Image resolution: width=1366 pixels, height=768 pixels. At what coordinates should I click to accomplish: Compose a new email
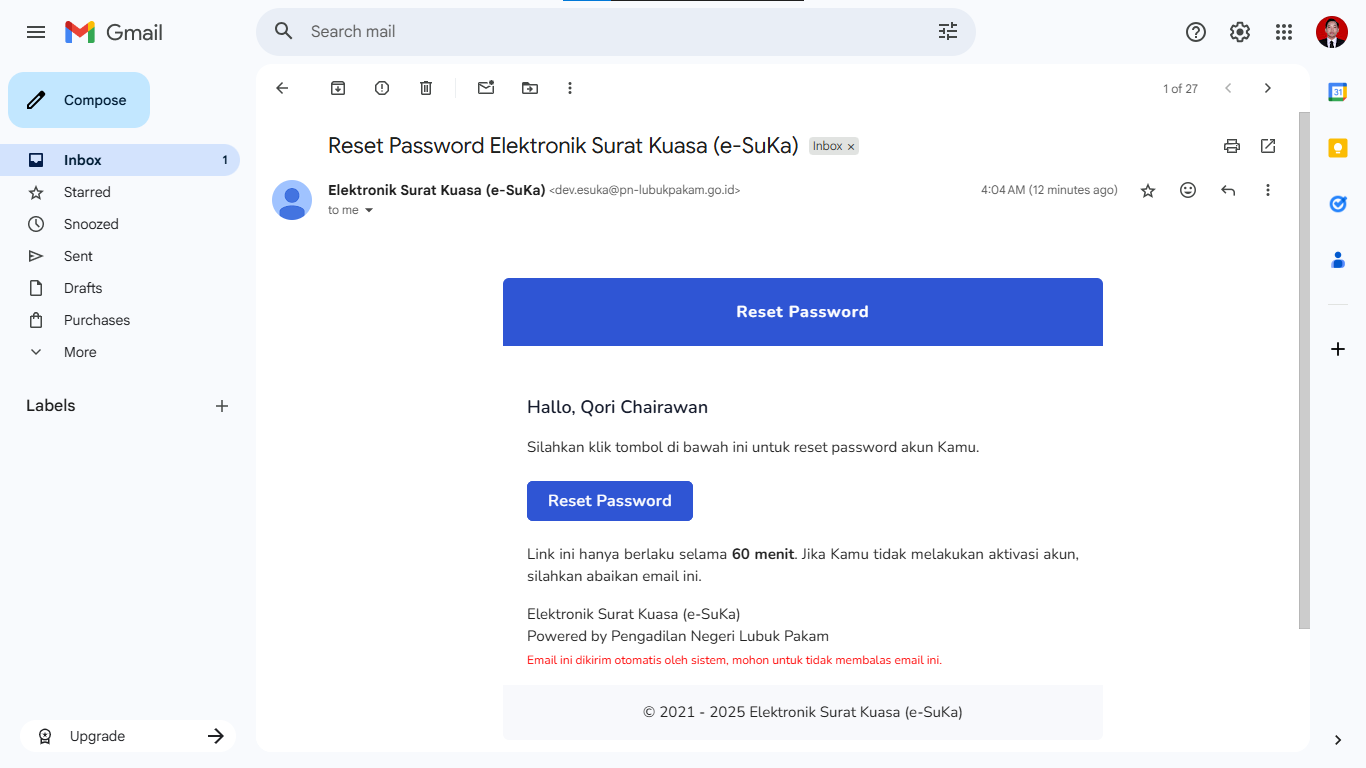(79, 100)
